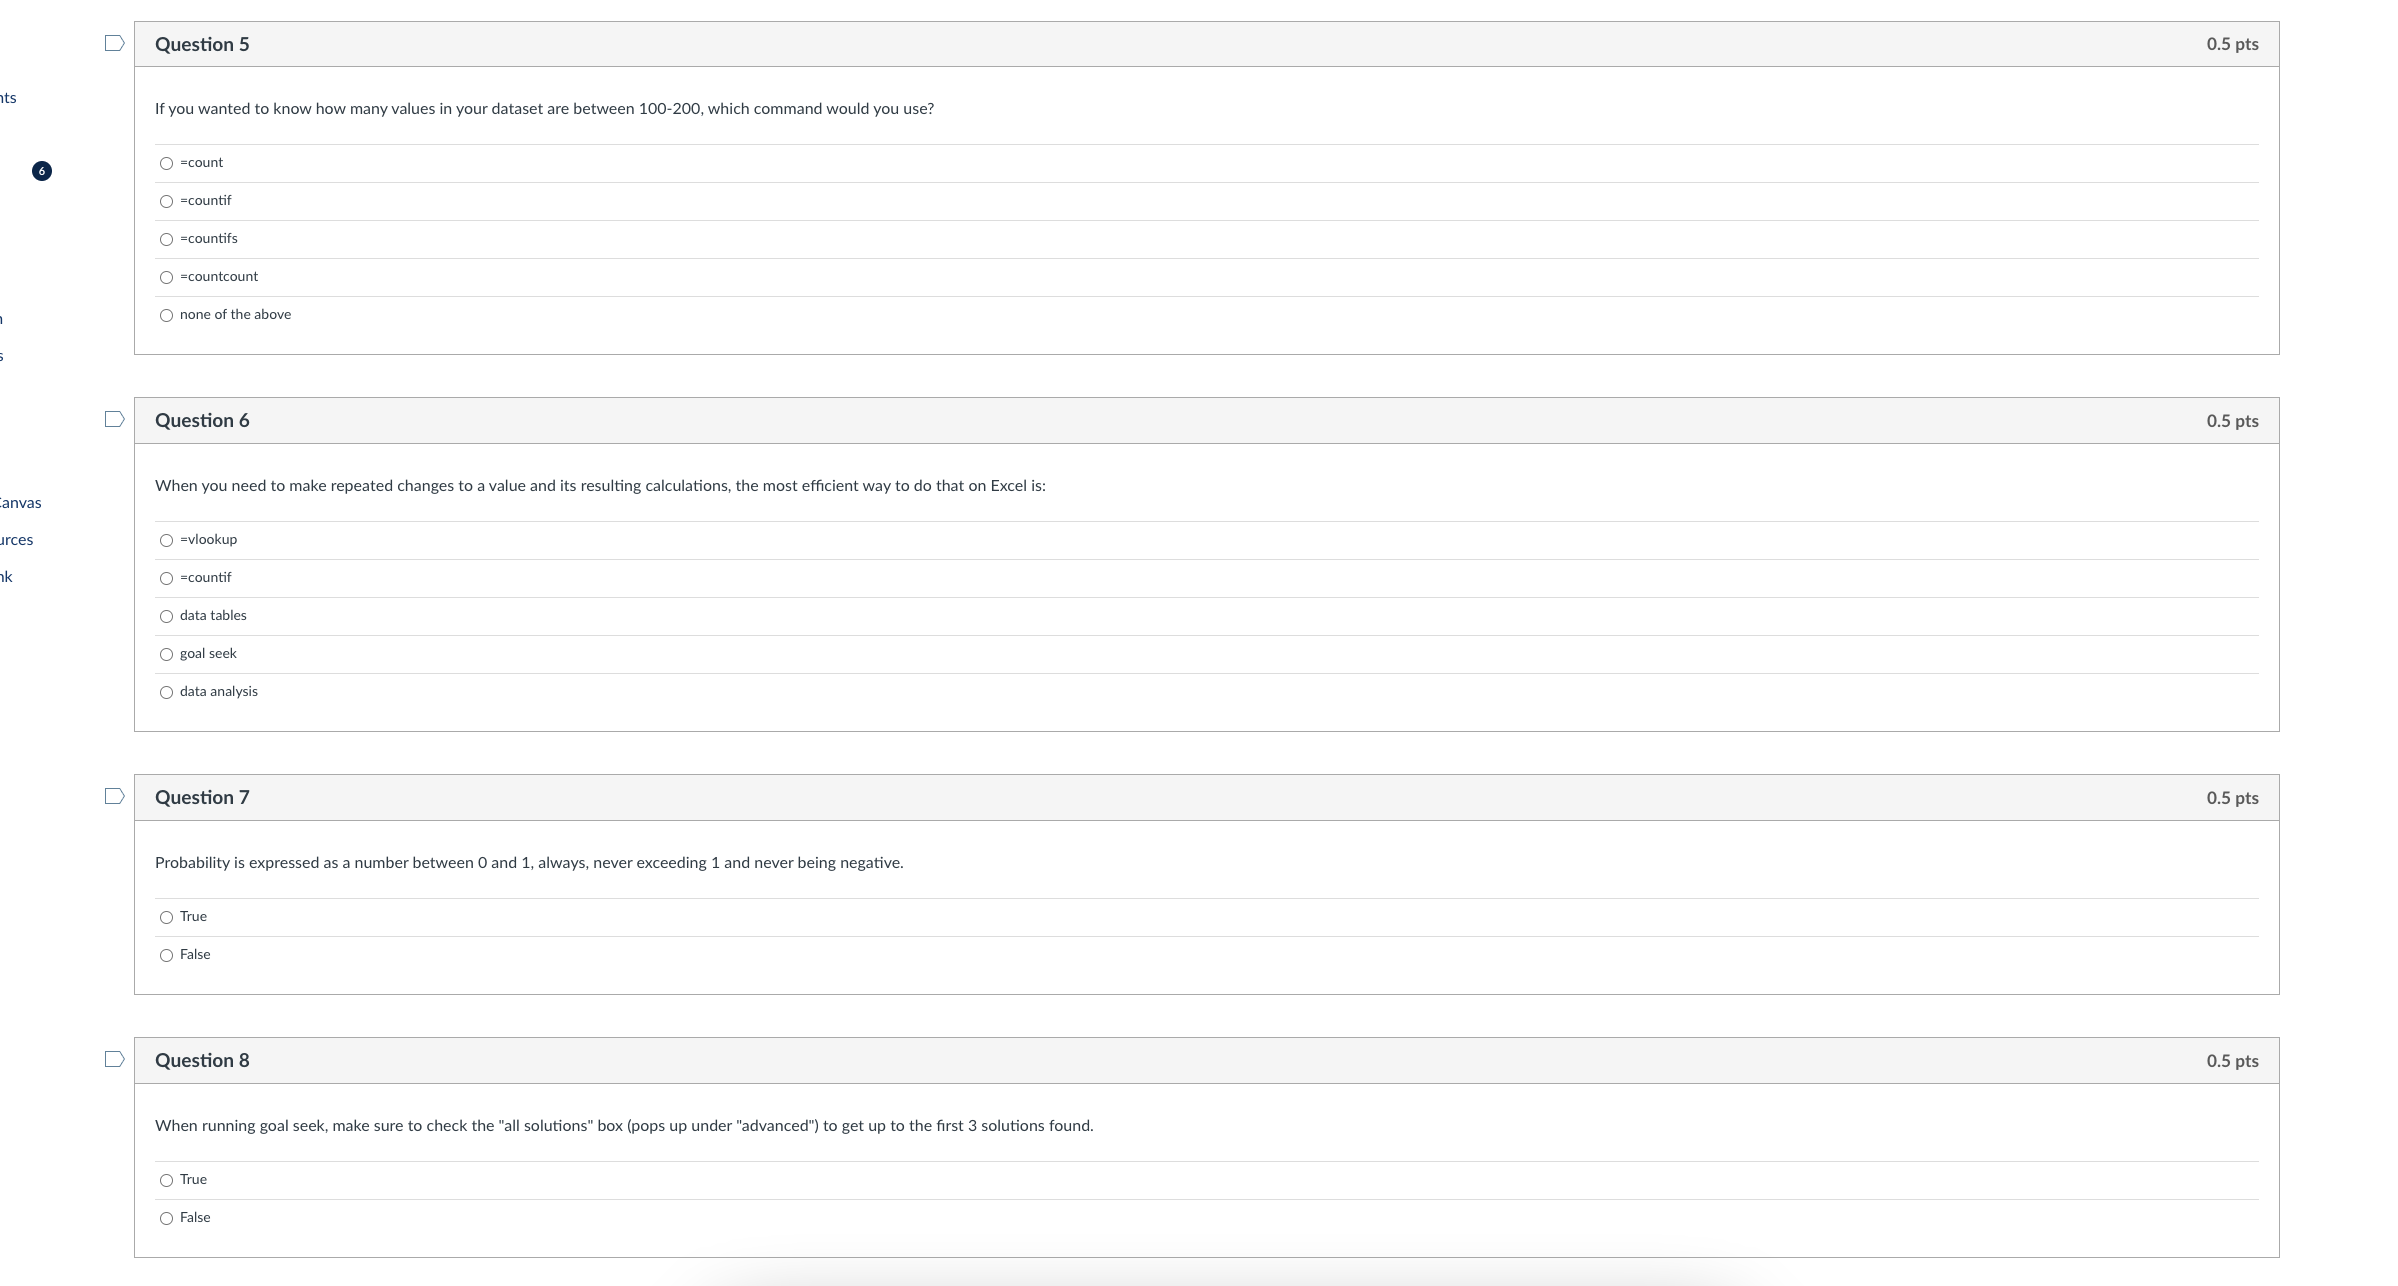Screen dimensions: 2398x1286
Task: Flag Question 5 with the bookmark icon
Action: (114, 43)
